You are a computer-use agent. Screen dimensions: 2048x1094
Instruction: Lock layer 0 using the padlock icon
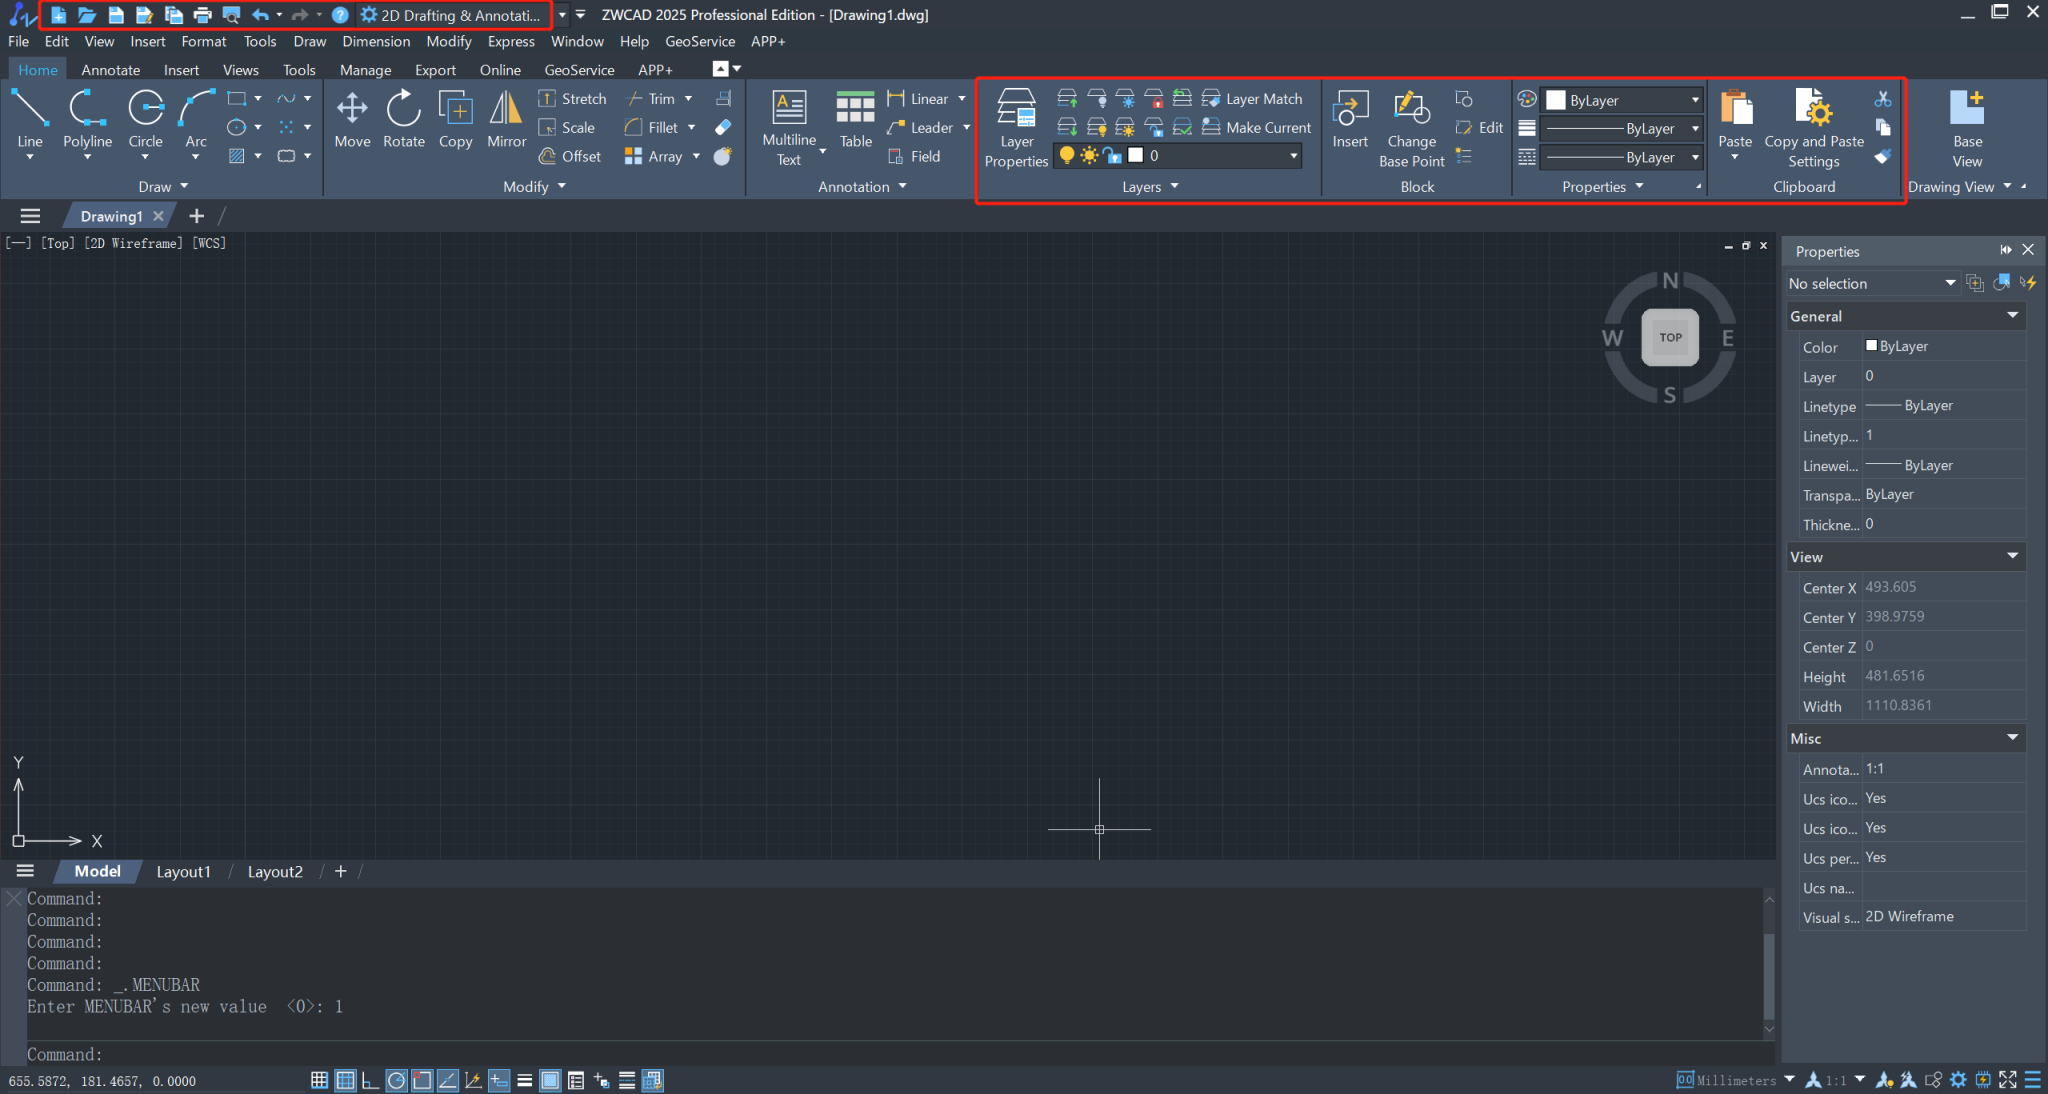click(1112, 155)
